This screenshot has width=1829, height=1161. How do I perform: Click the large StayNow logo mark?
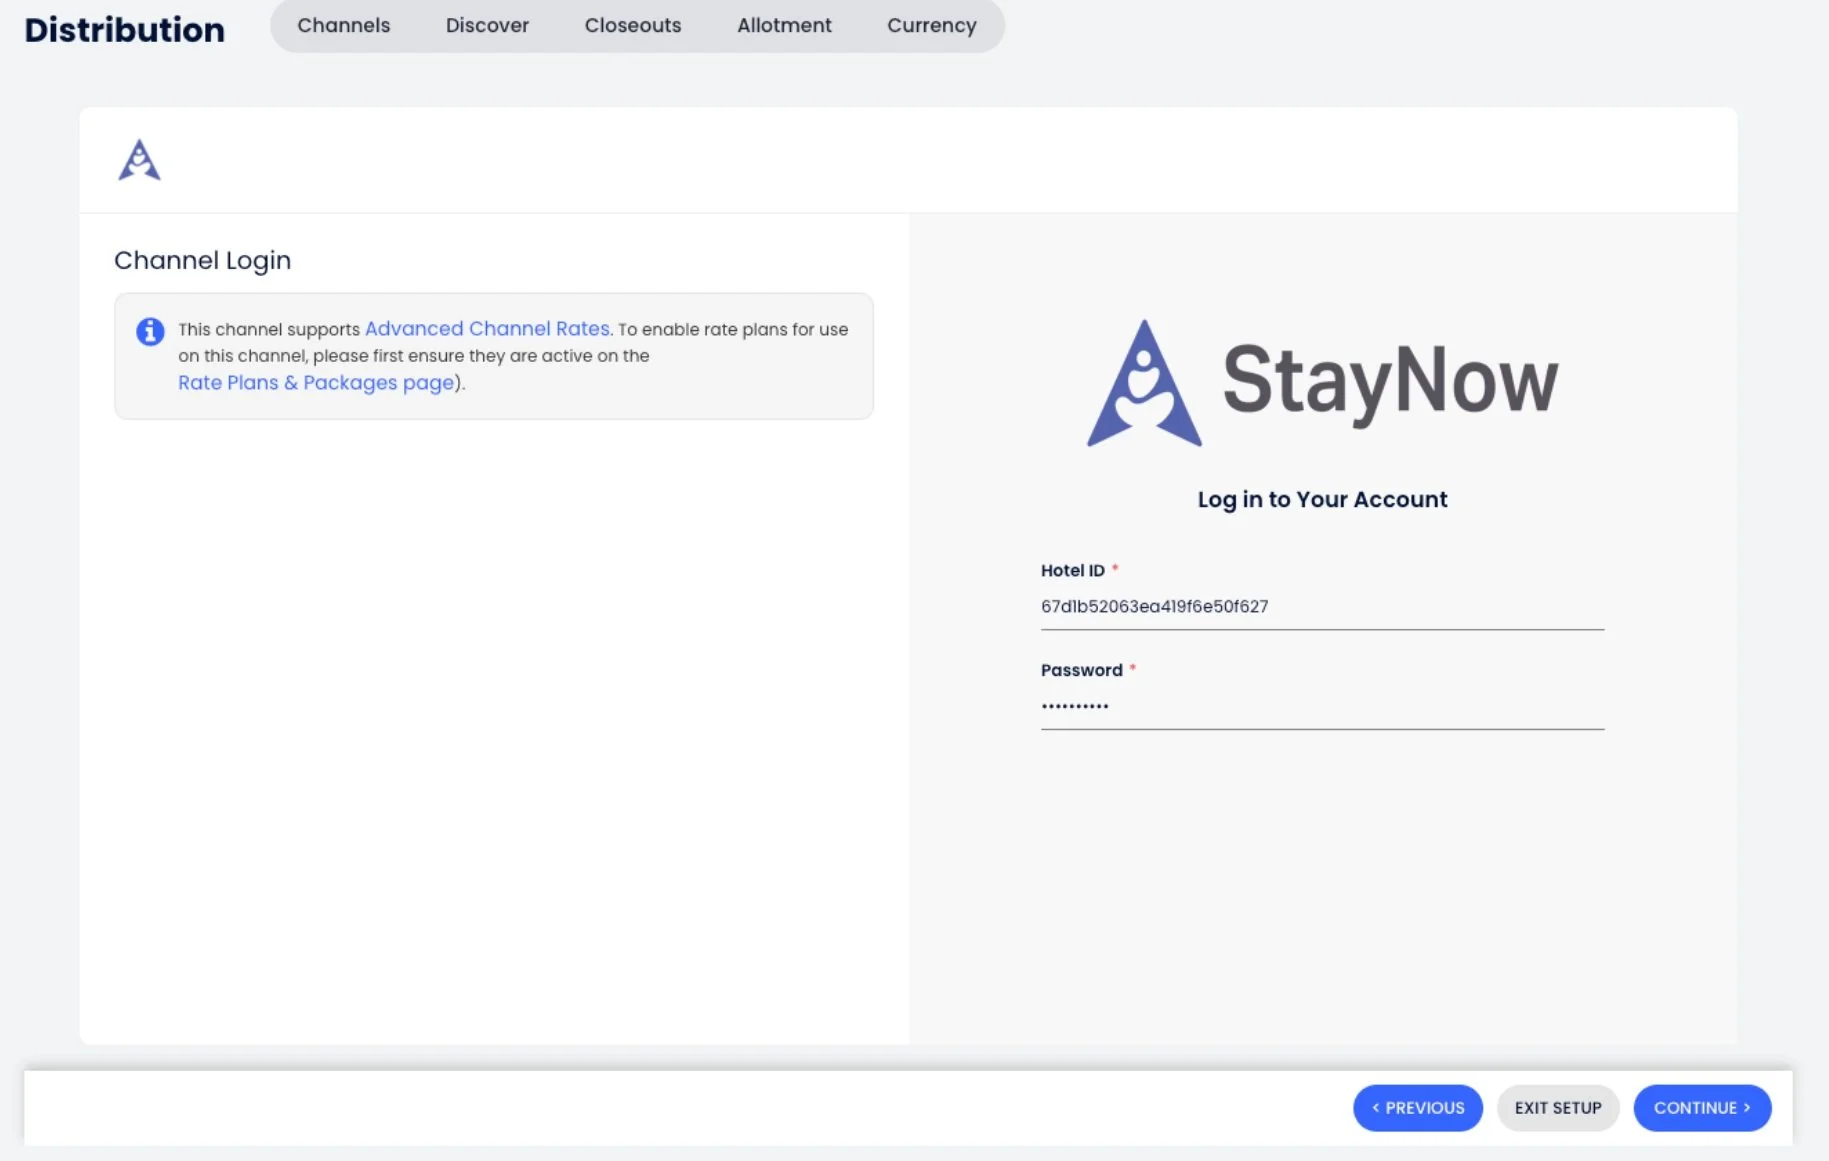[1144, 383]
